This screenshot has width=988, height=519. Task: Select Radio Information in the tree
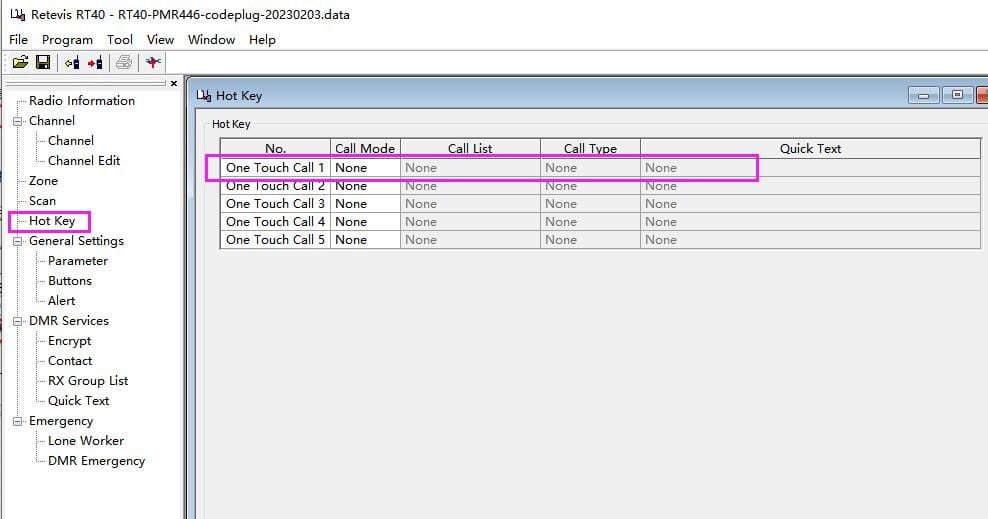coord(81,101)
